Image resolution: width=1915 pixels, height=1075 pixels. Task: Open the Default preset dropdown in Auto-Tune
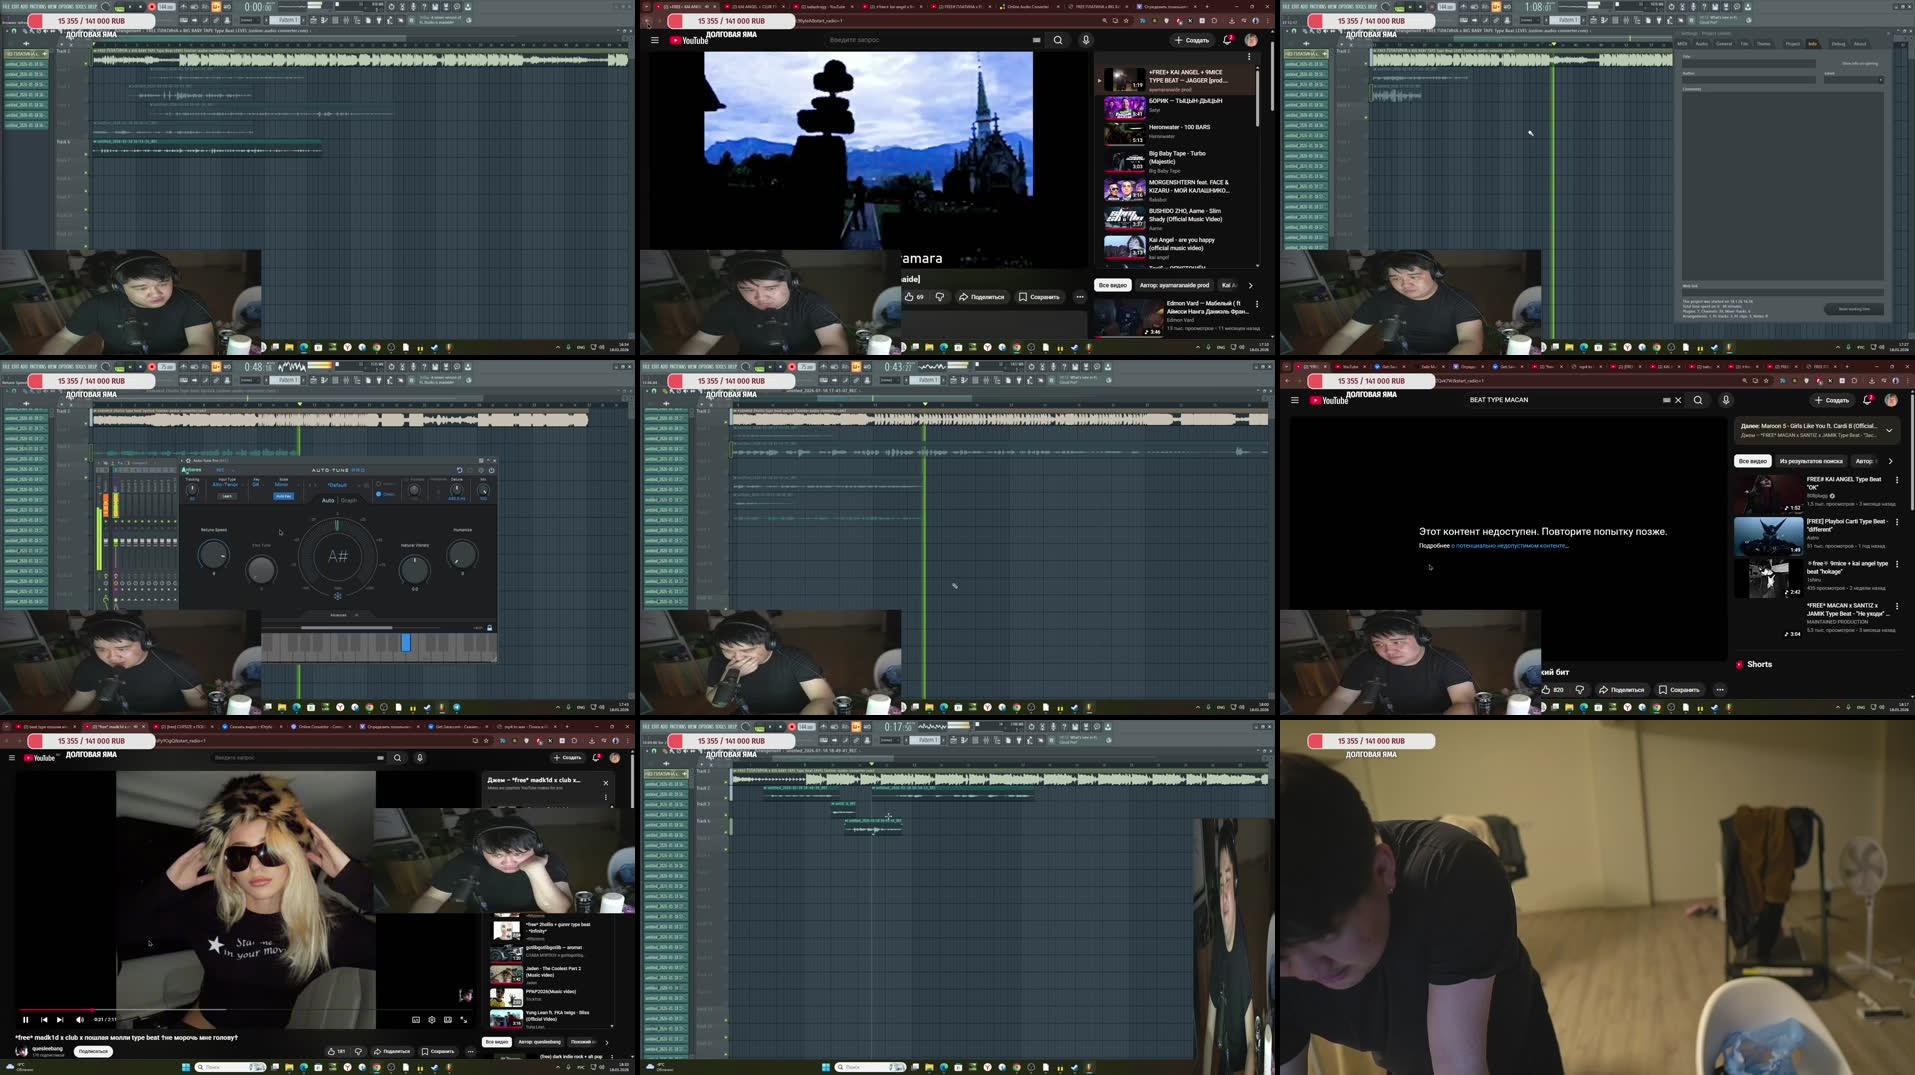[337, 485]
